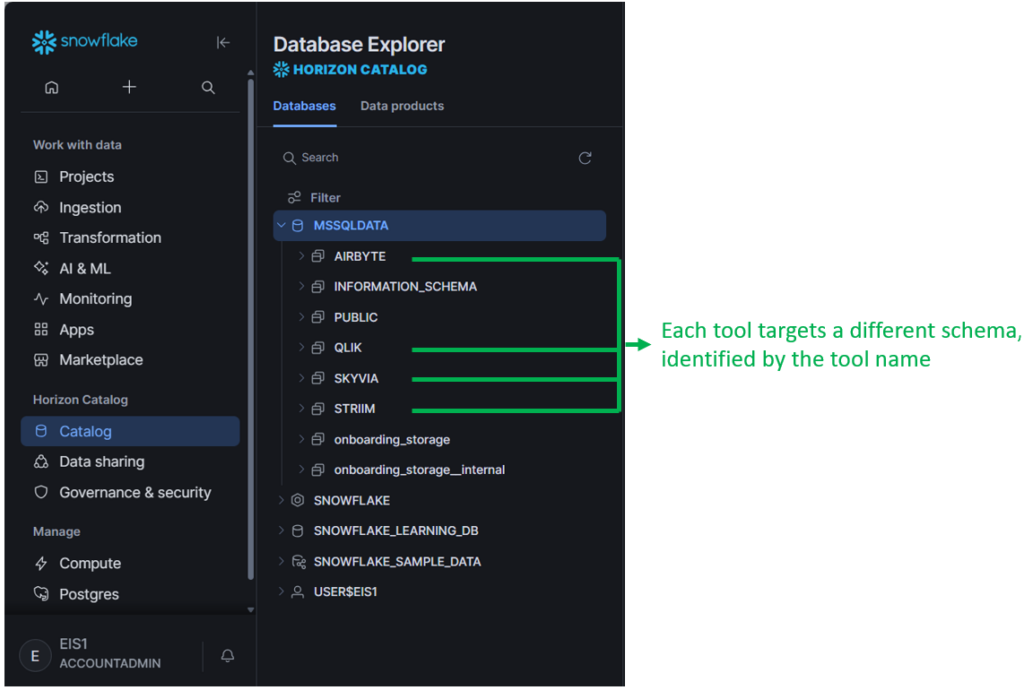Viewport: 1024px width, 690px height.
Task: Click the sidebar vertical scrollbar
Action: point(250,330)
